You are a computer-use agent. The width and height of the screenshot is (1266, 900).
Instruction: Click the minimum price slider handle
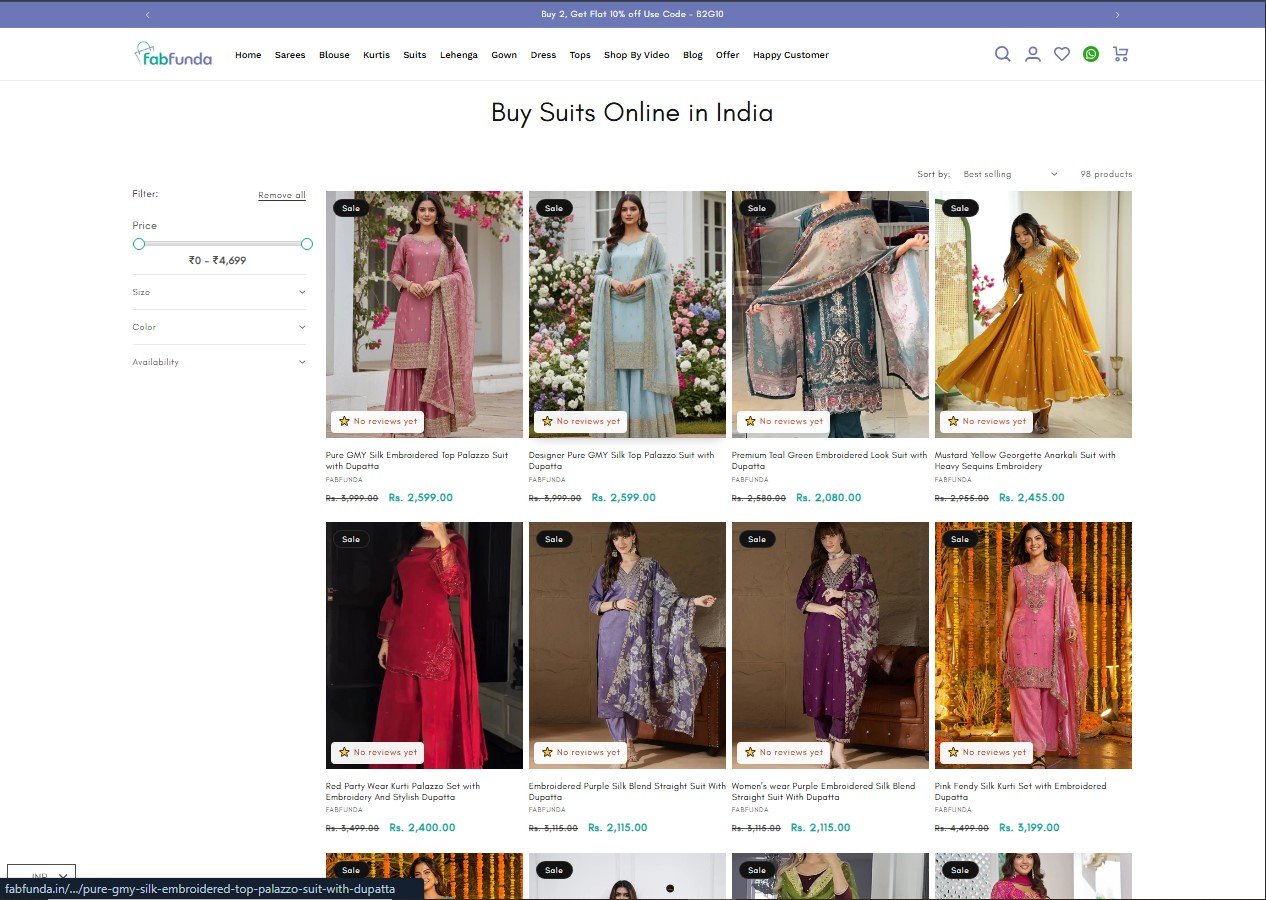[x=139, y=244]
